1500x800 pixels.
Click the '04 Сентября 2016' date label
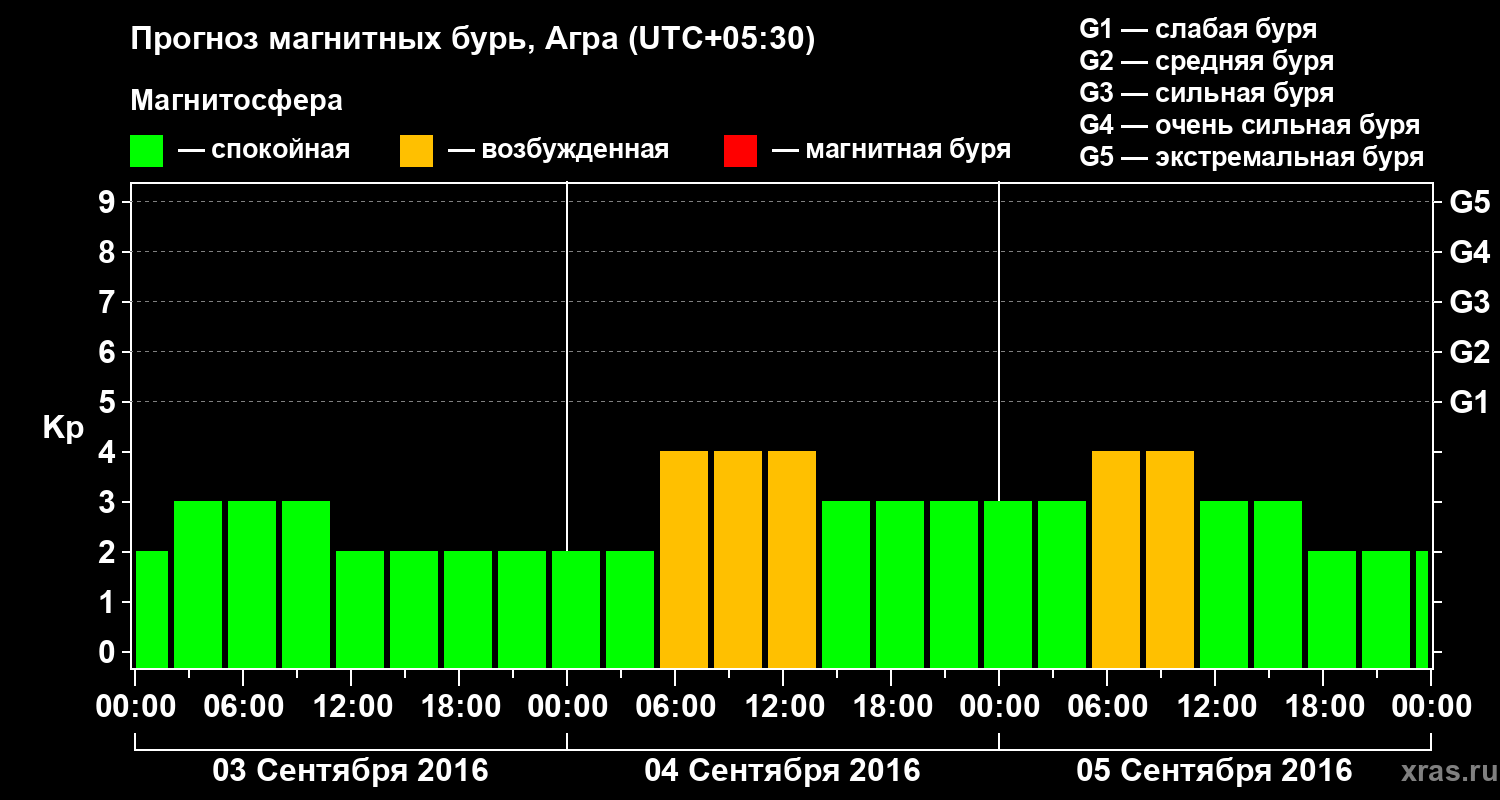783,771
